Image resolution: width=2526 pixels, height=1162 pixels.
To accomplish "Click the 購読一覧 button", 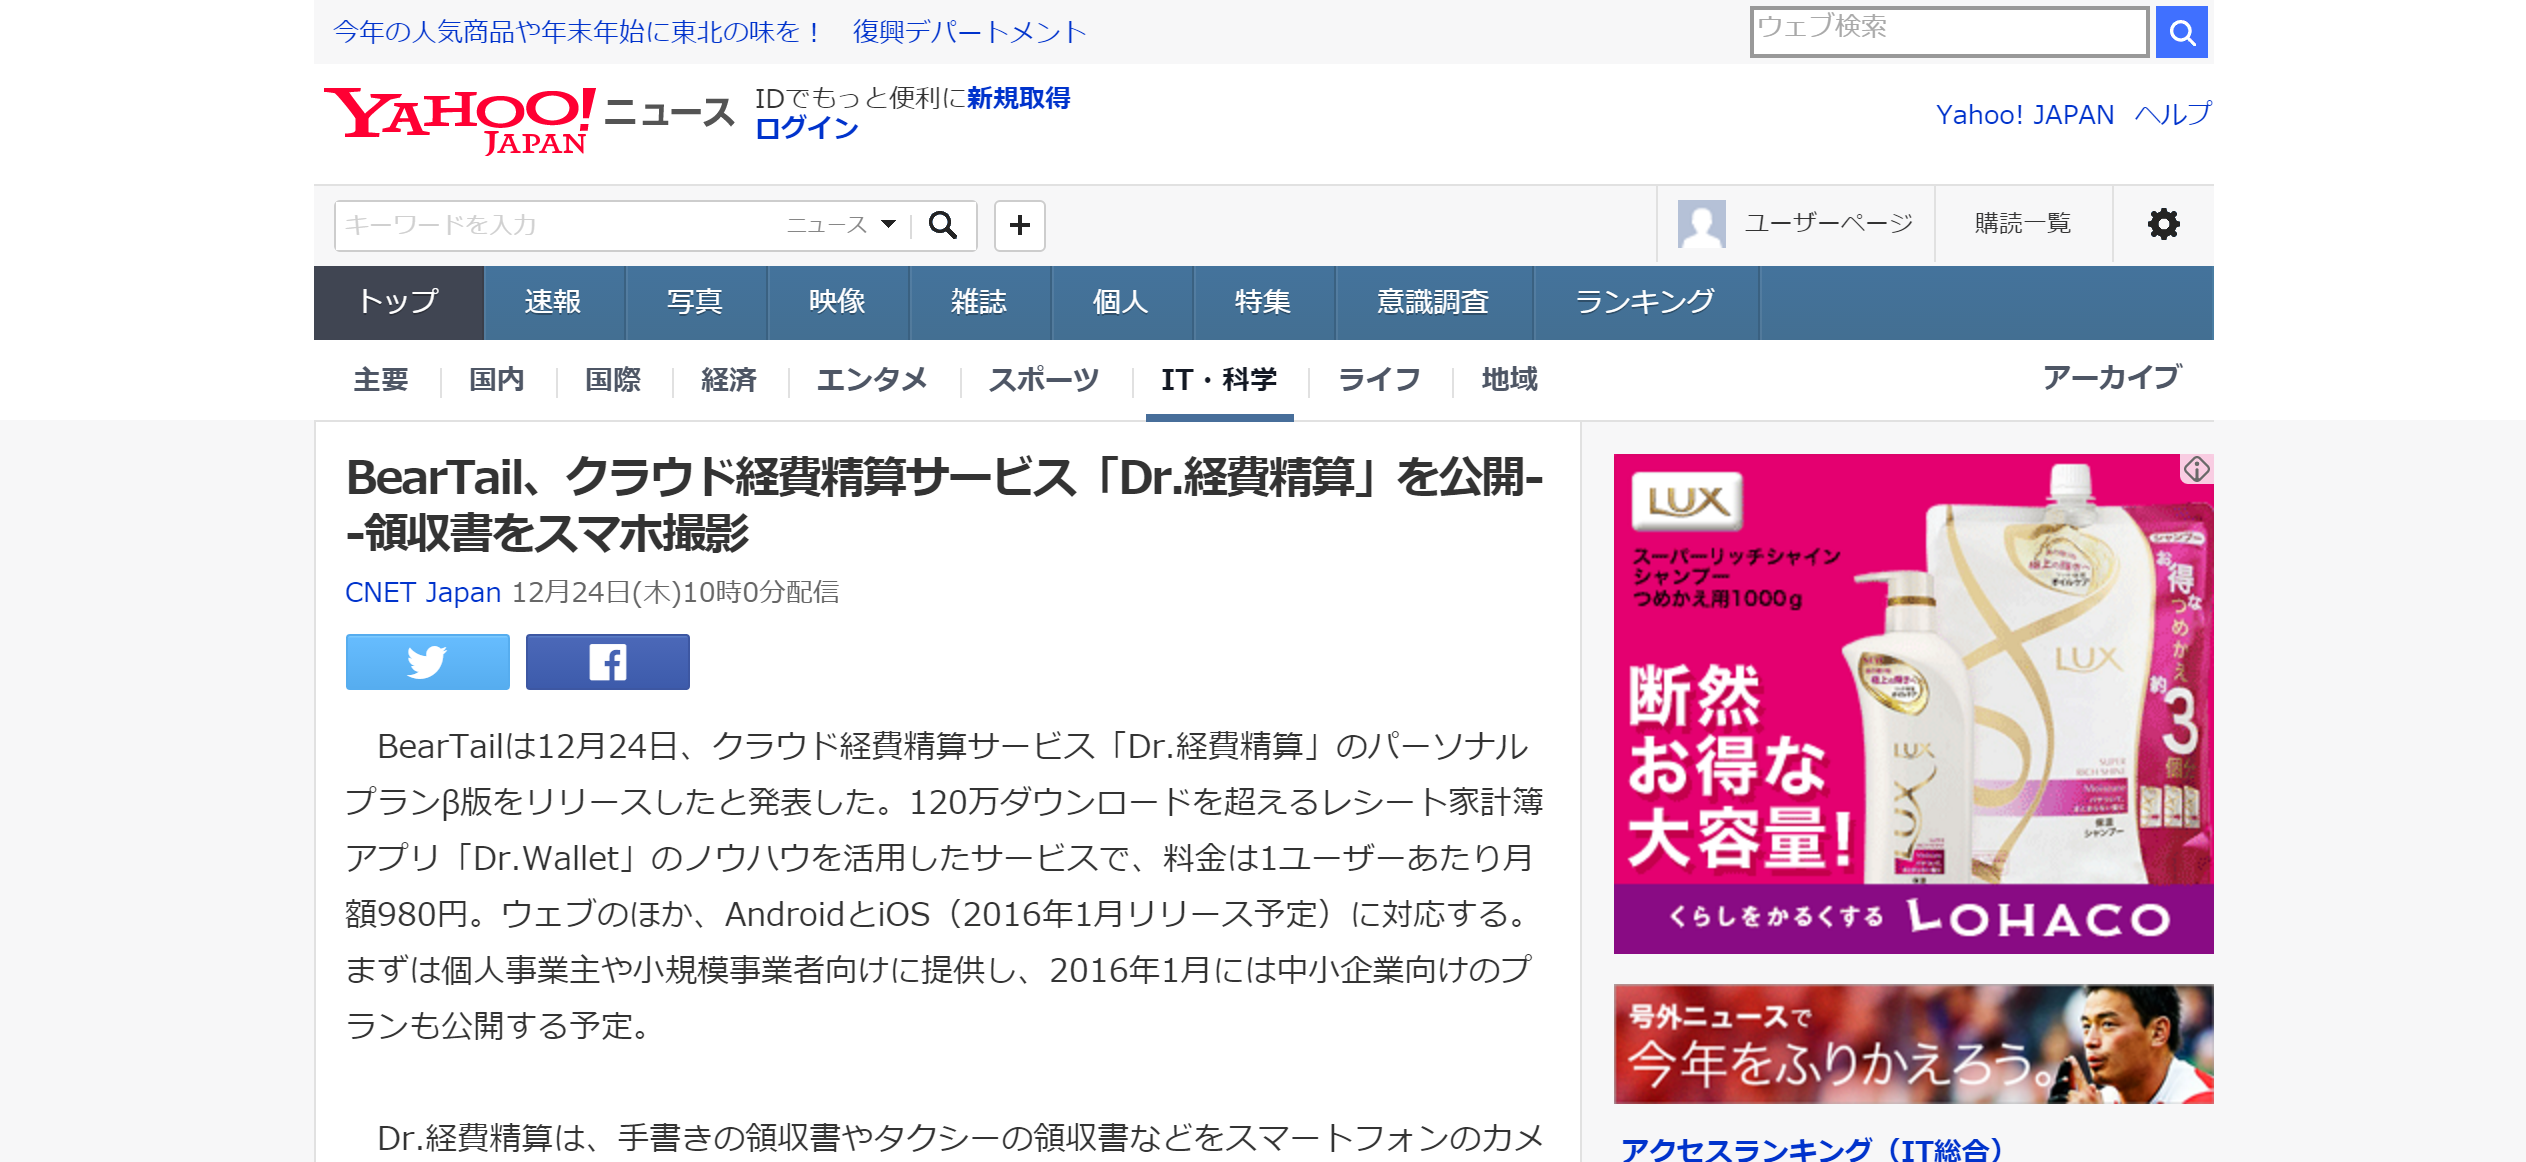I will click(x=2022, y=224).
